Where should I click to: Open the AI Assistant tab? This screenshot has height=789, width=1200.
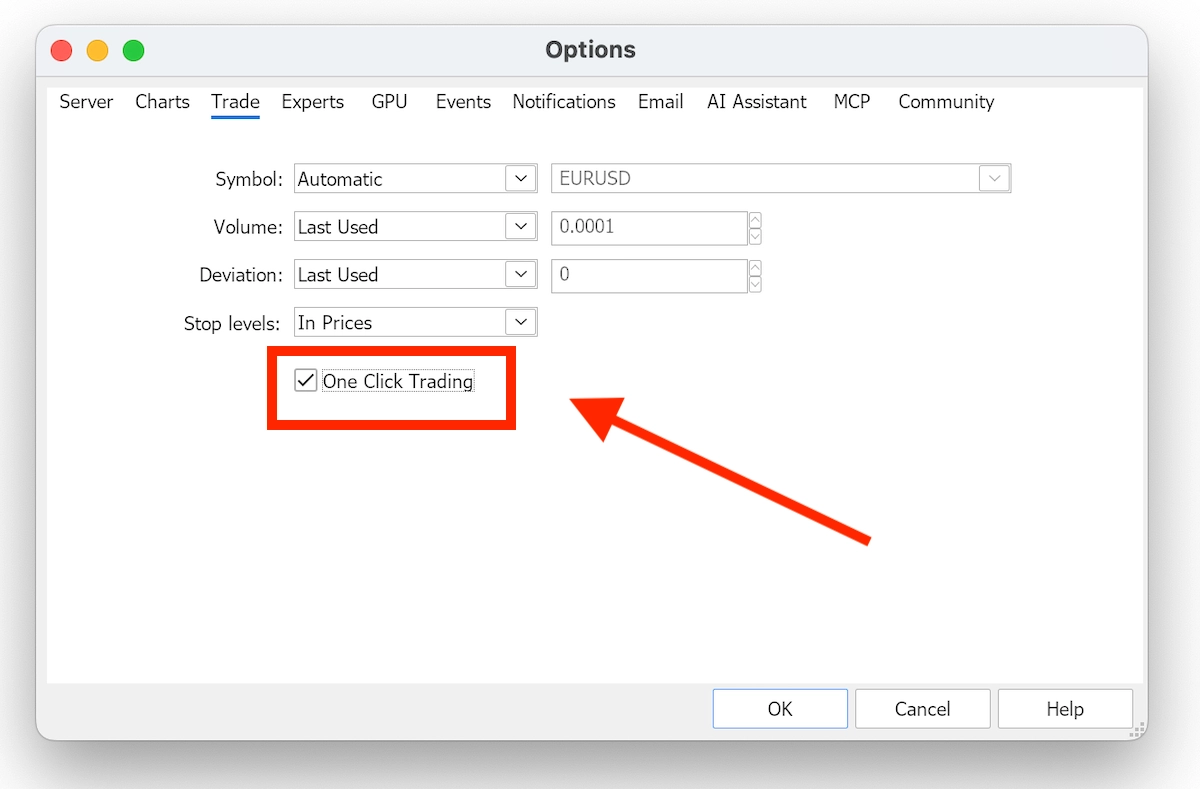[x=757, y=102]
